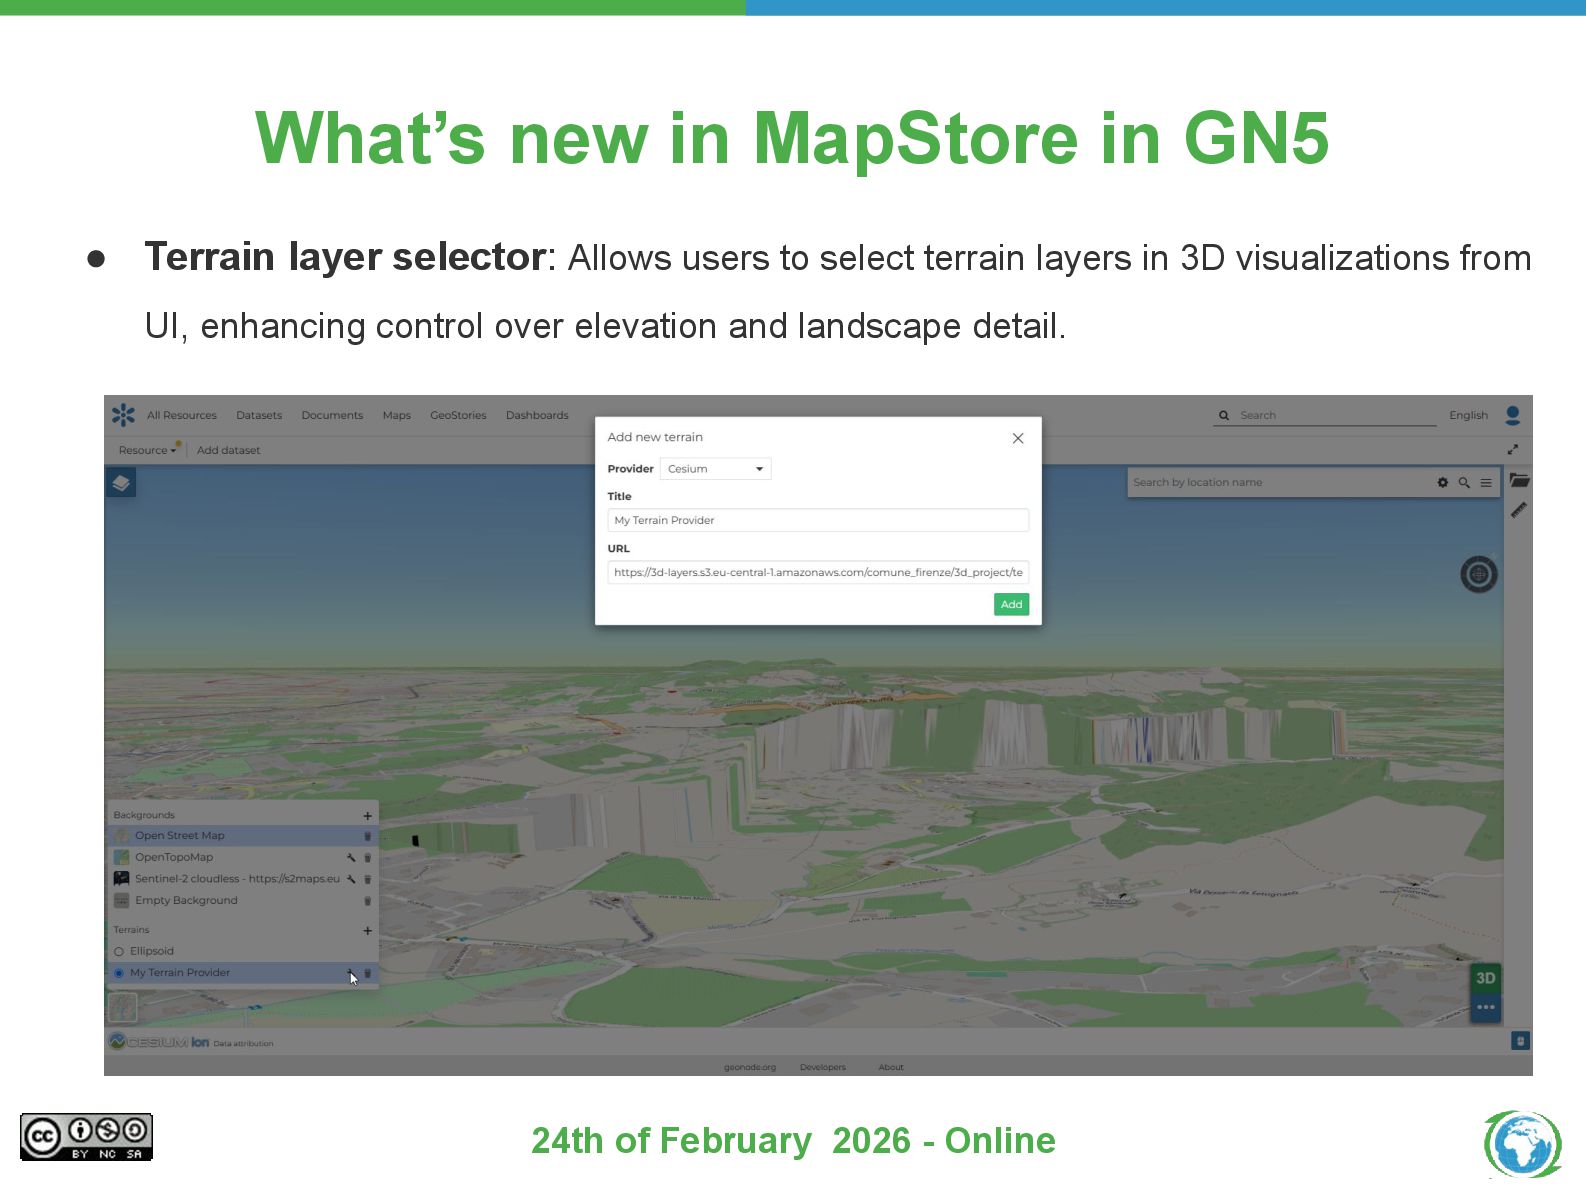The image size is (1586, 1190).
Task: Open location search settings gear
Action: (1442, 483)
